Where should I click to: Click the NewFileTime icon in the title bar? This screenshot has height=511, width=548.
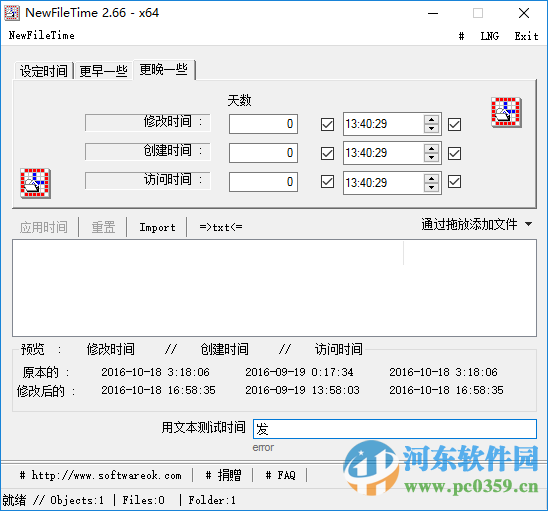(12, 13)
